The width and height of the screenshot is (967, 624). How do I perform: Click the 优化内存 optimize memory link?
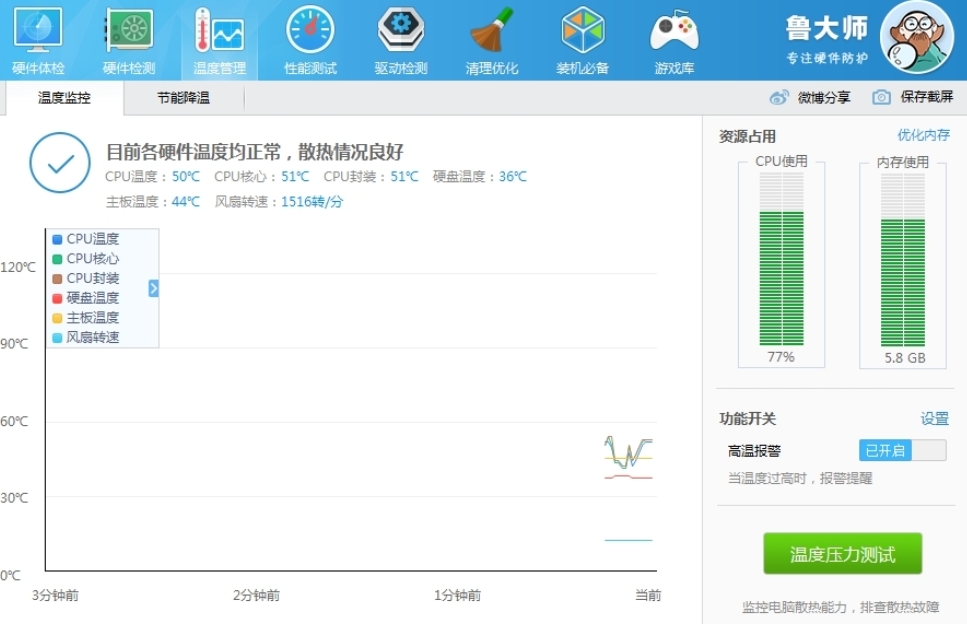[923, 135]
